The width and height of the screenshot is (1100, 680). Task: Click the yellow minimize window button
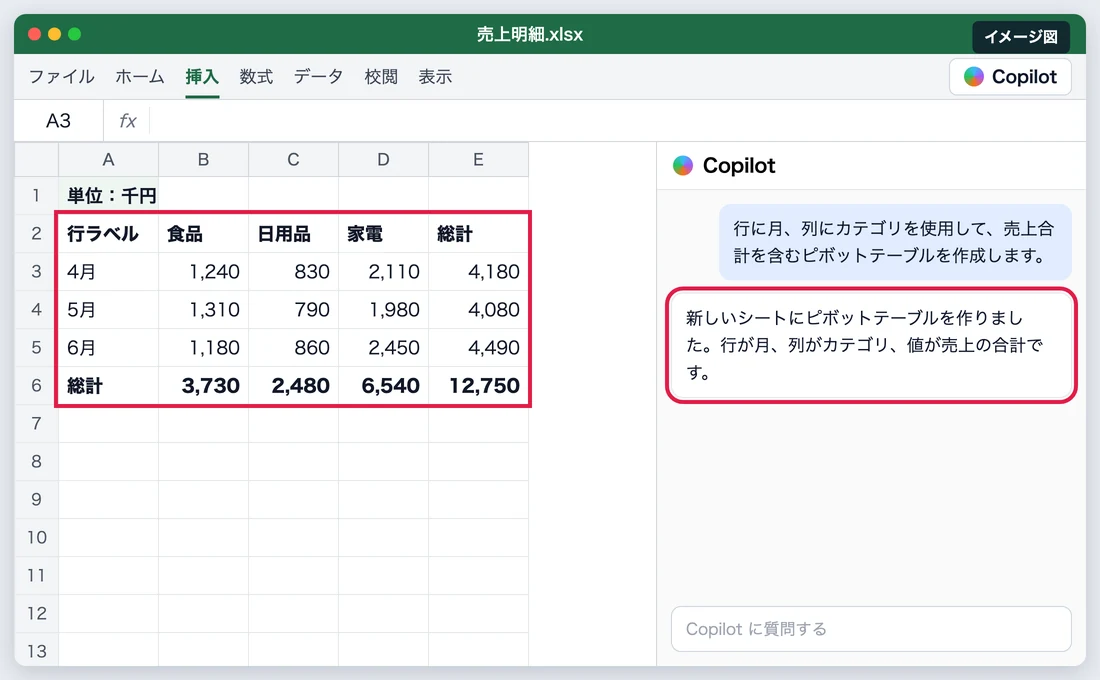pyautogui.click(x=55, y=34)
